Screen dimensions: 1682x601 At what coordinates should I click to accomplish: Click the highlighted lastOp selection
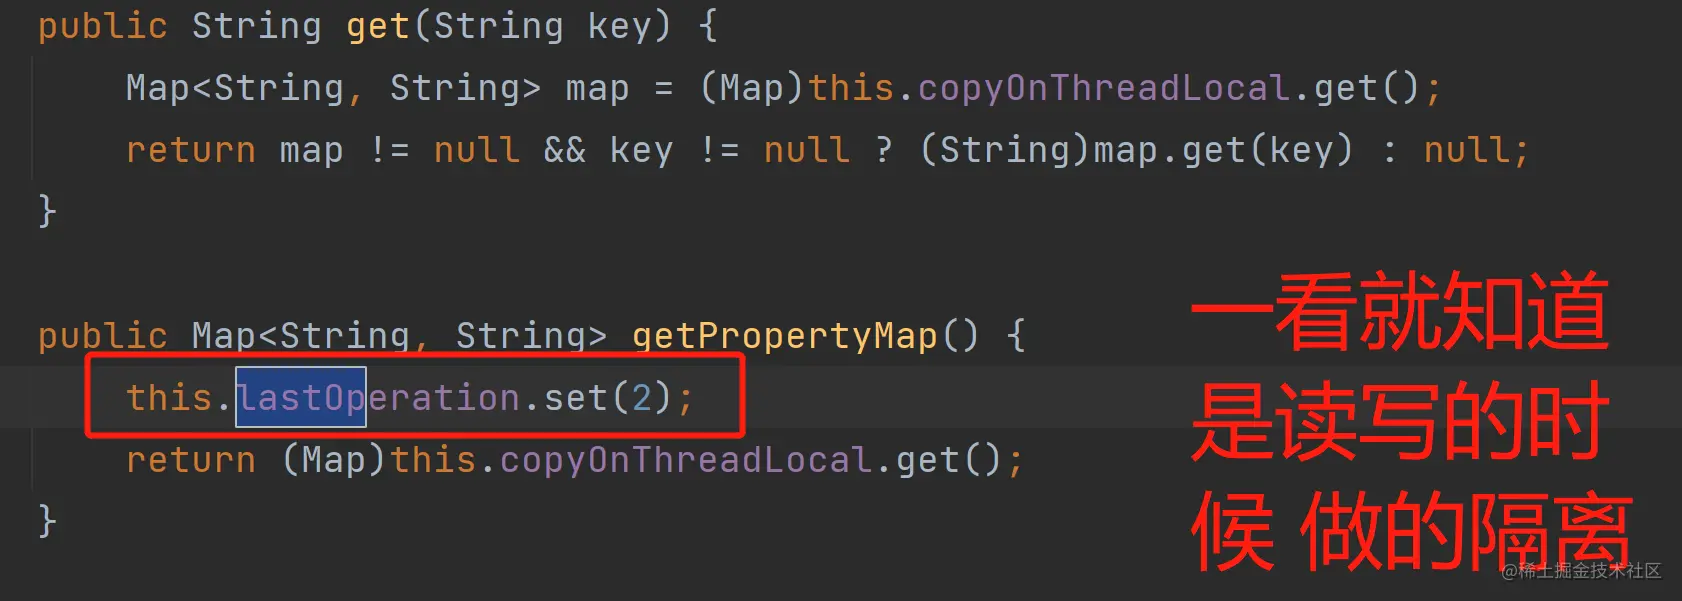[x=301, y=397]
